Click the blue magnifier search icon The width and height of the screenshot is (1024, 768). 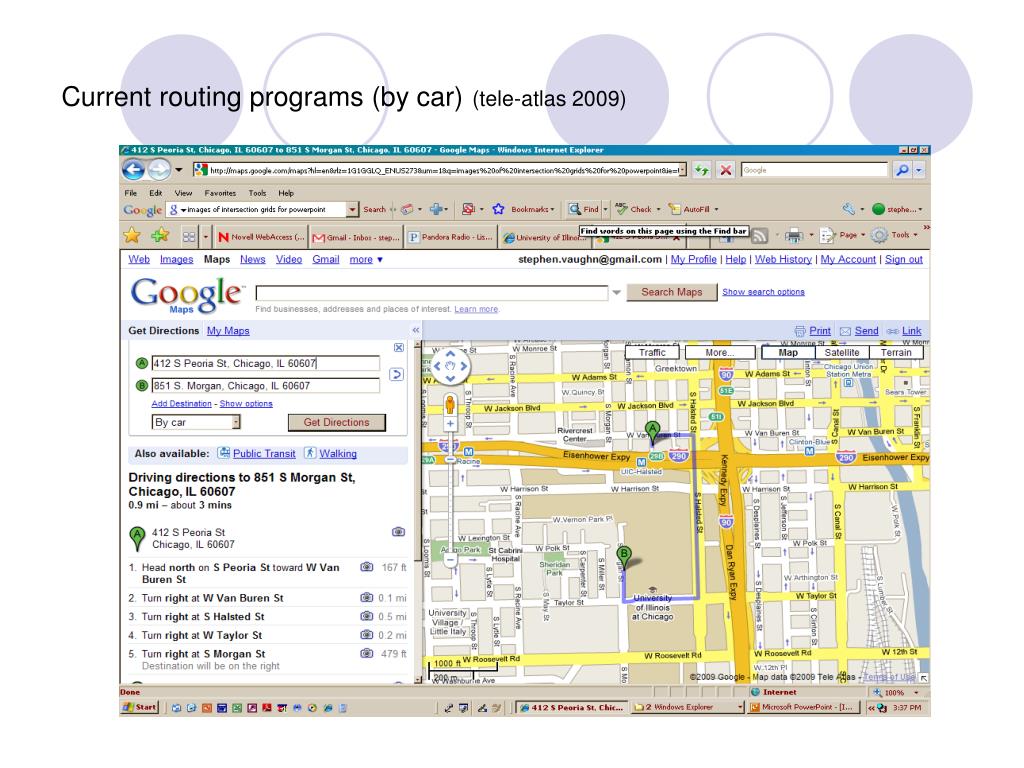point(902,170)
